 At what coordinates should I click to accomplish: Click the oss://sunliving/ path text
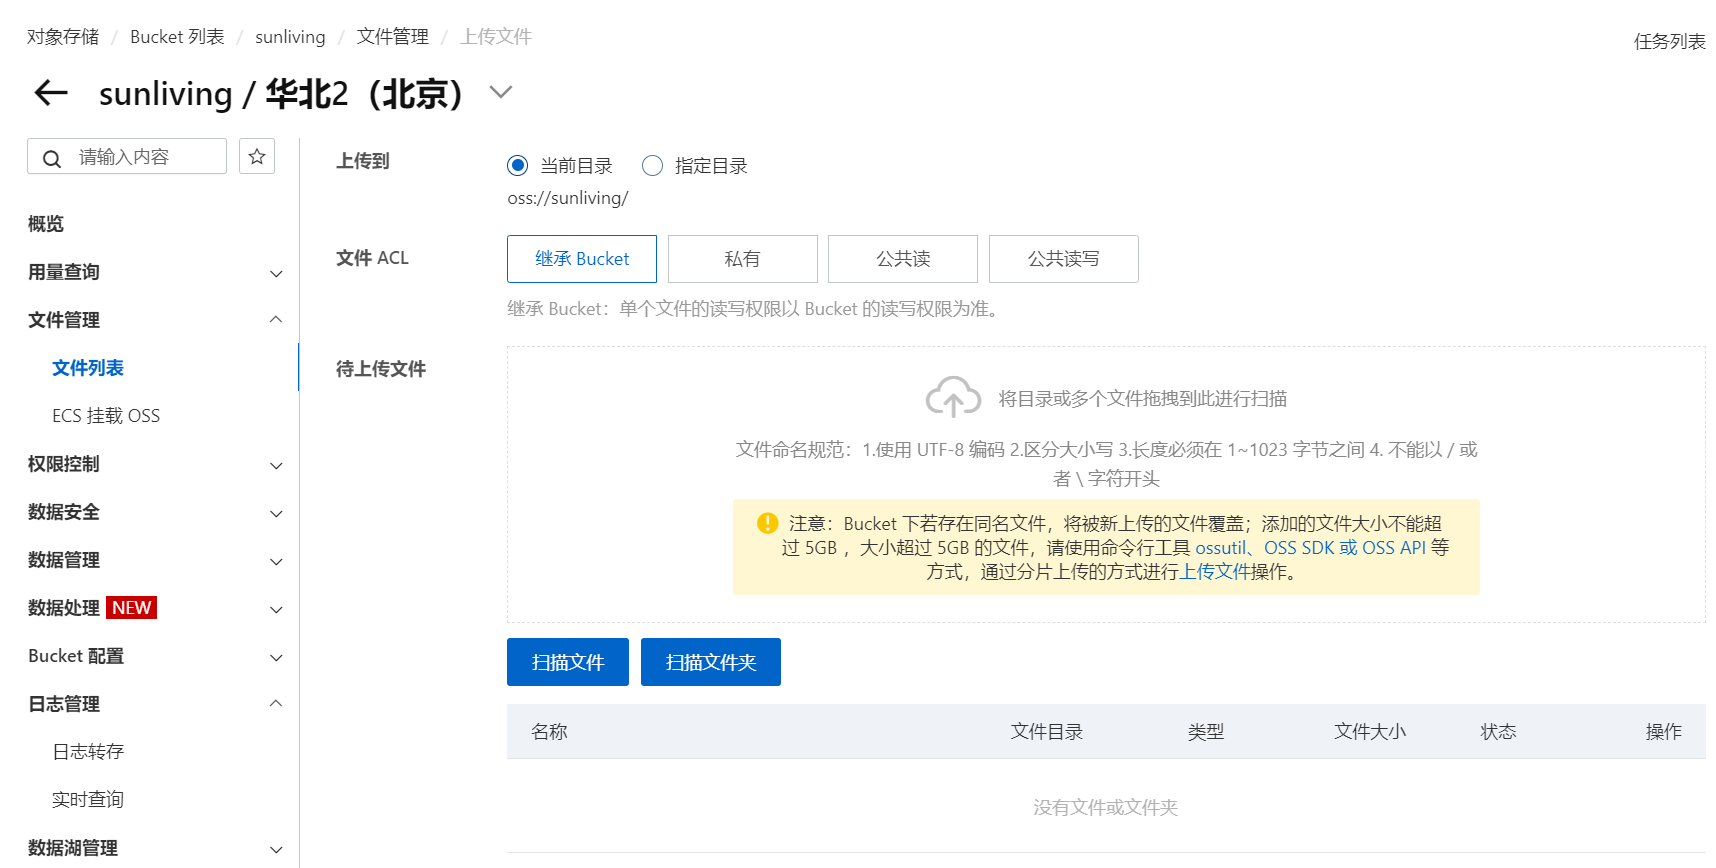(568, 198)
